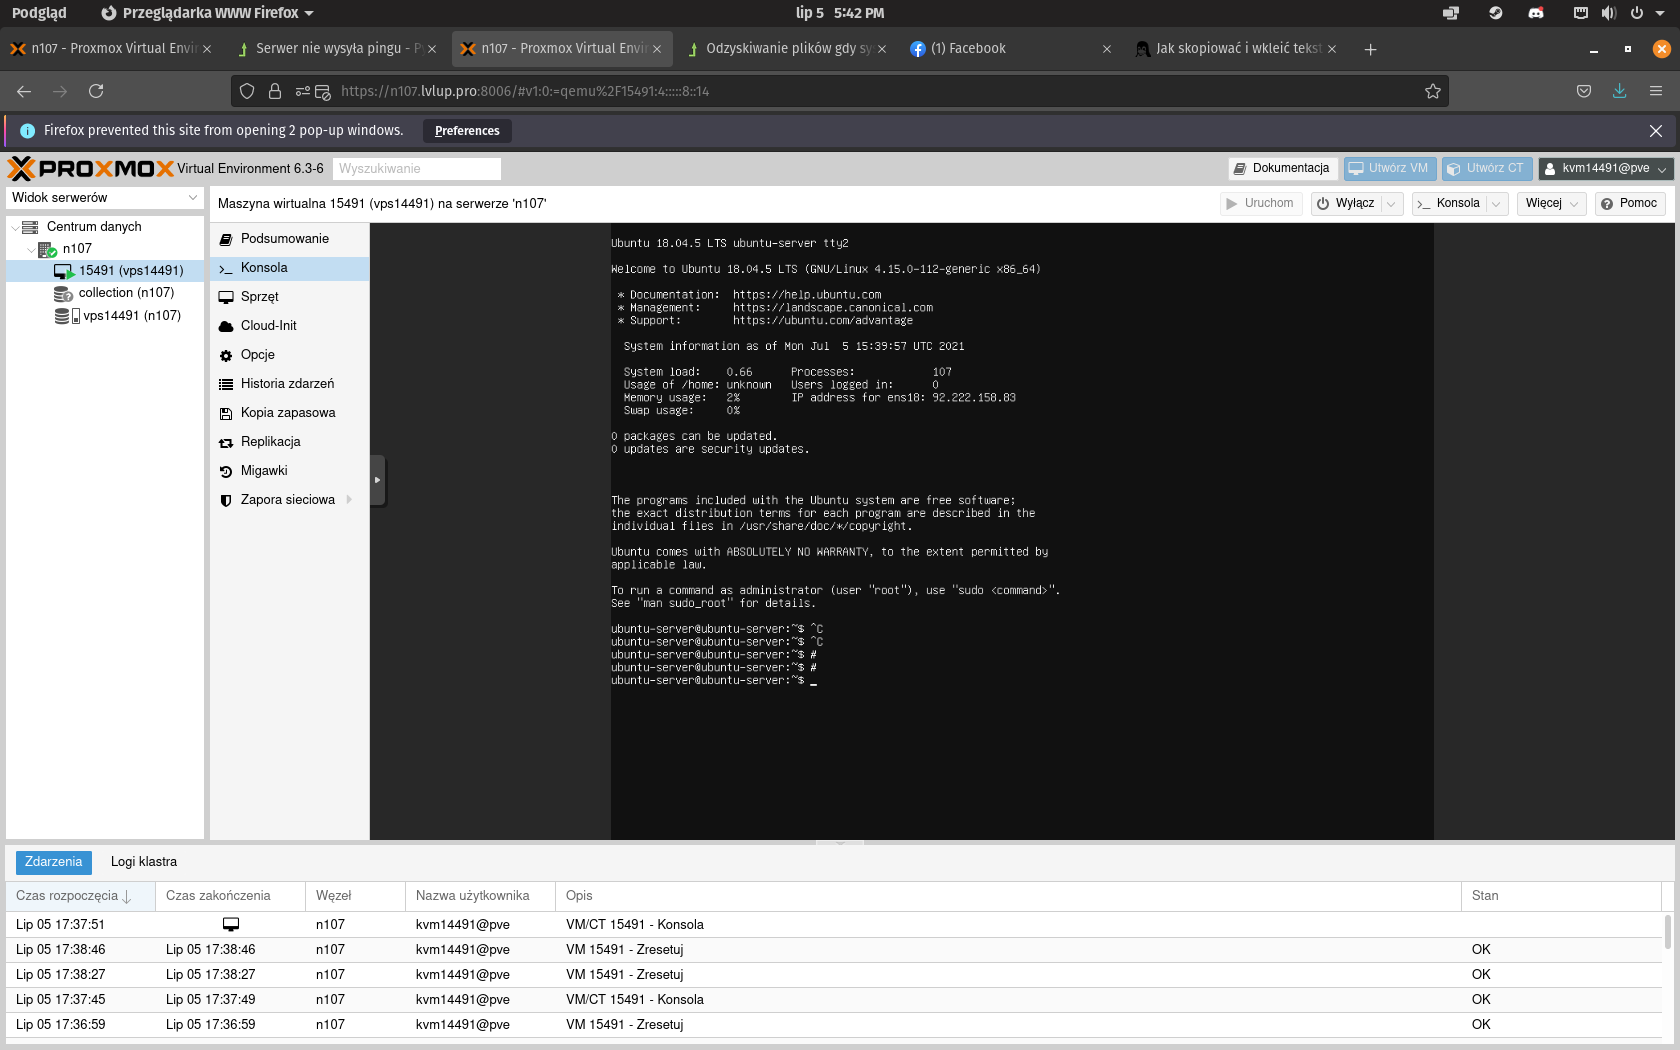Open Replikacja replication section
This screenshot has width=1680, height=1050.
point(270,442)
